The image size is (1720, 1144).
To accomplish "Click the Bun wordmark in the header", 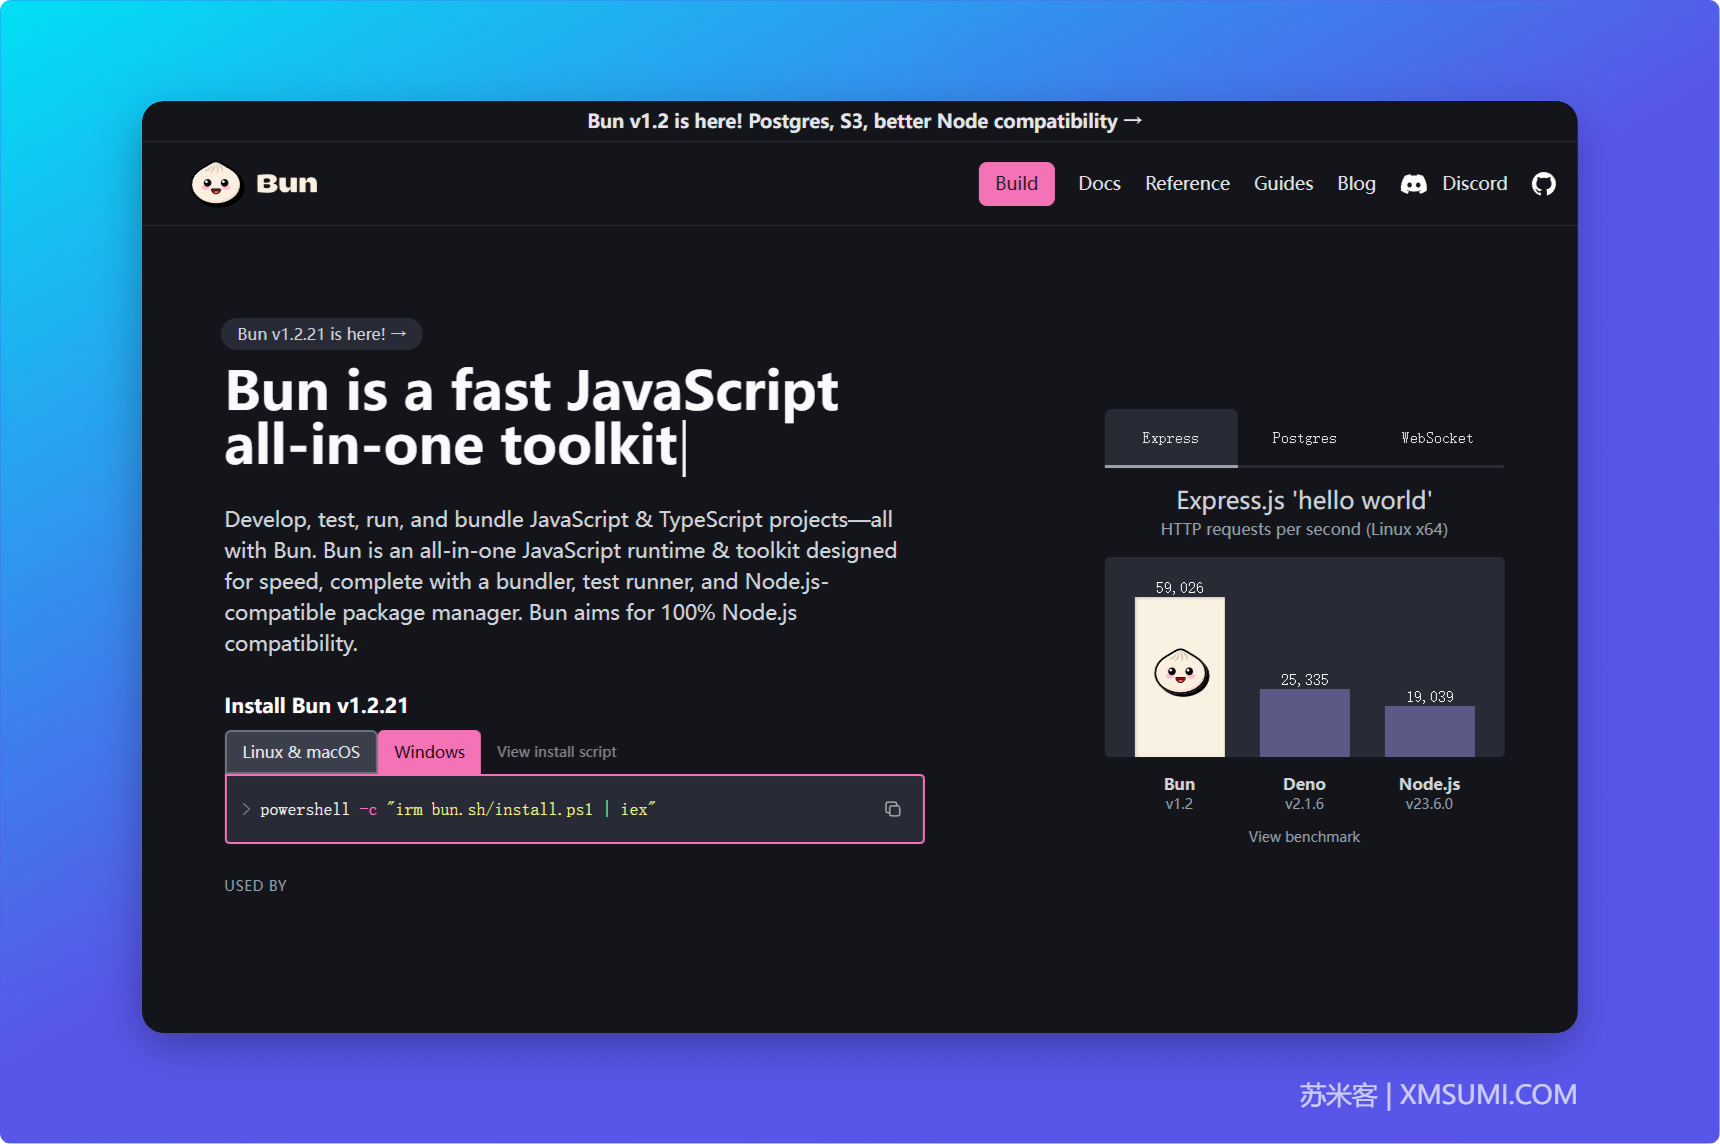I will click(x=287, y=184).
